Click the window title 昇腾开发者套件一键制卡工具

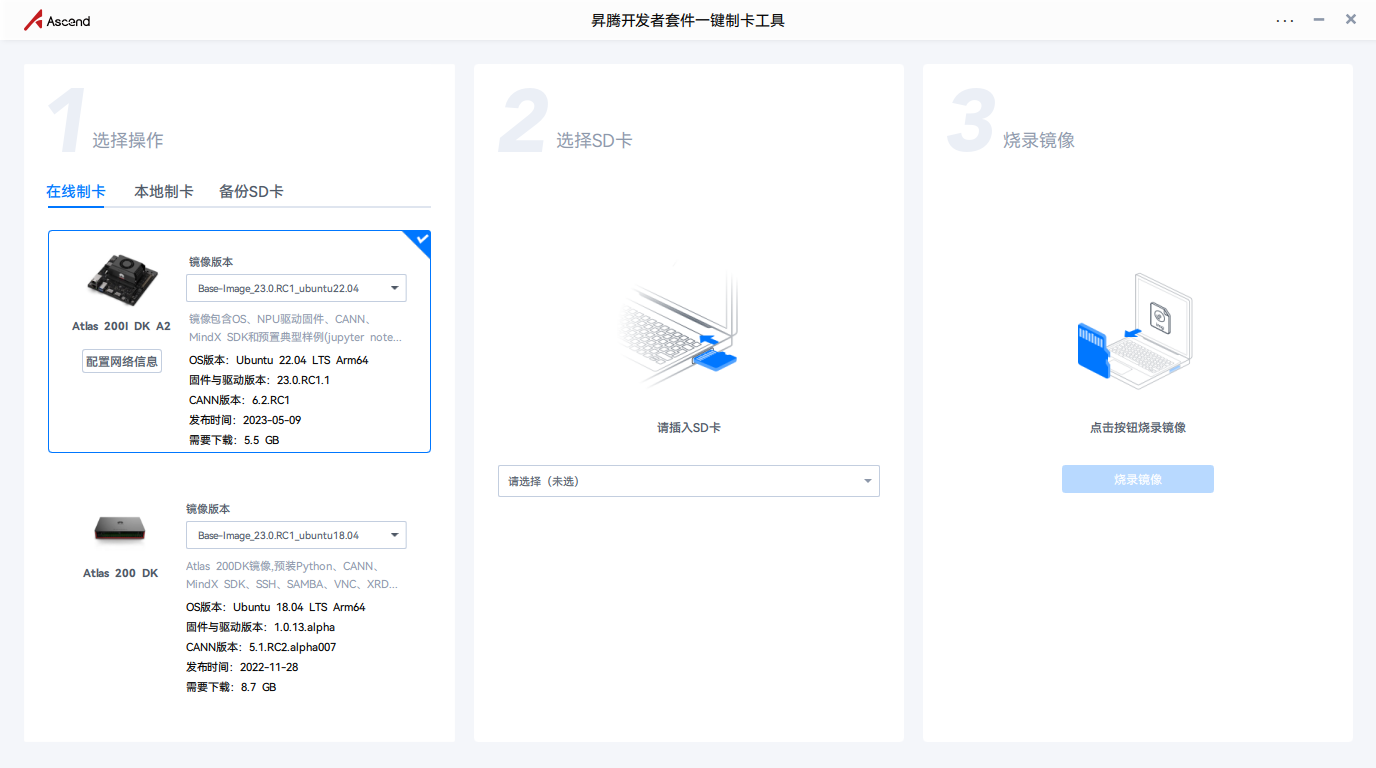click(688, 20)
